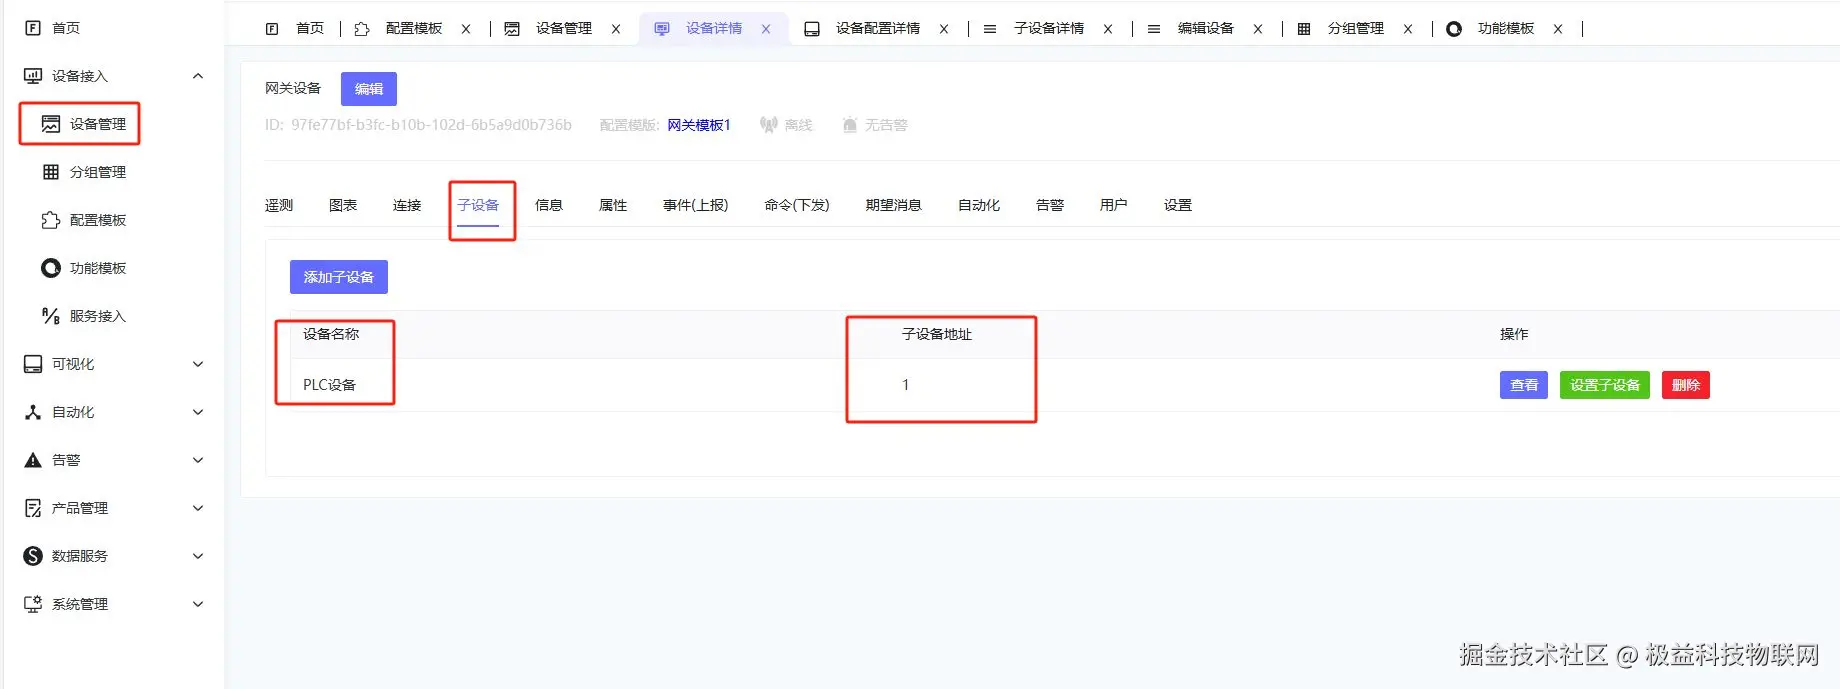Click the 数据服务 S icon in sidebar
Image resolution: width=1840 pixels, height=689 pixels.
pyautogui.click(x=33, y=556)
